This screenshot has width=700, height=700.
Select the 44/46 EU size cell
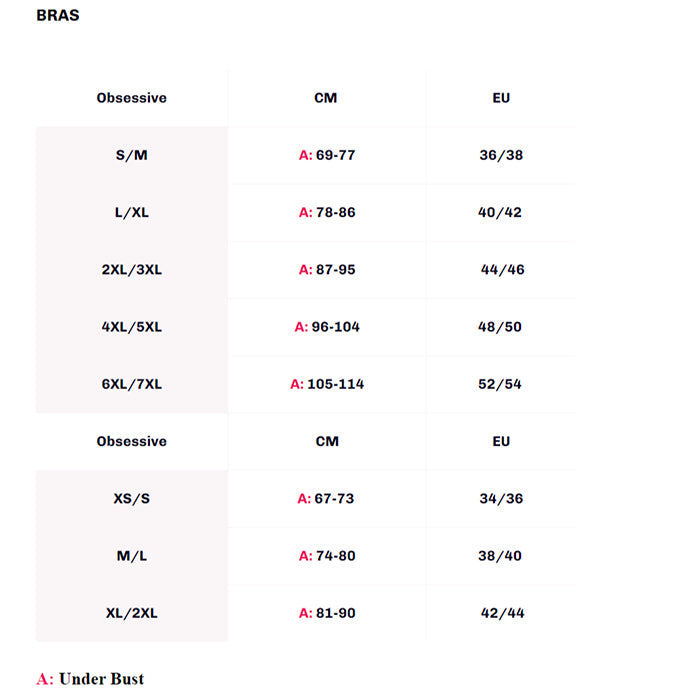point(502,269)
